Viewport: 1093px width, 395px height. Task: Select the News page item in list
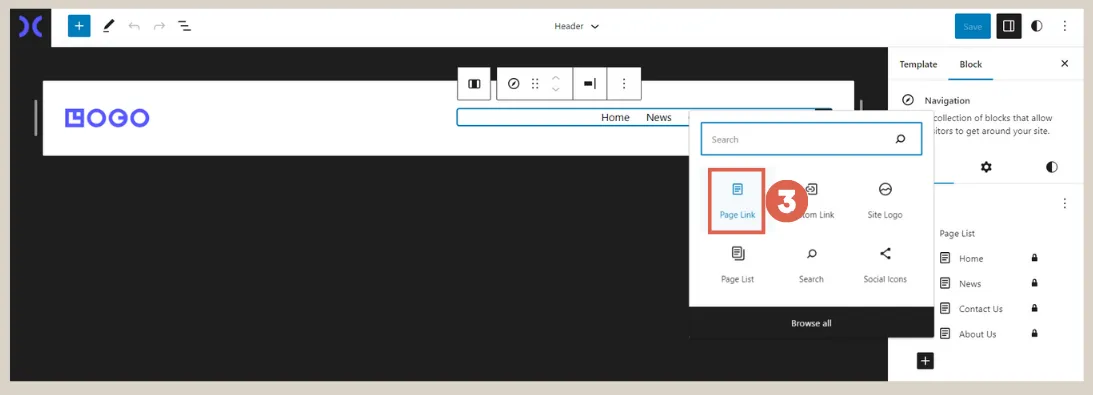[x=970, y=284]
